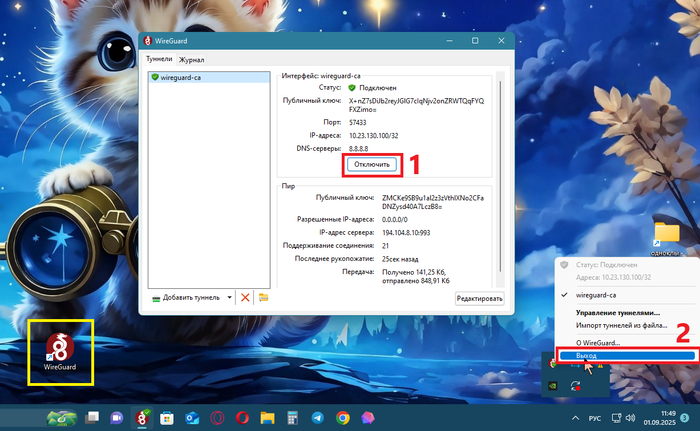Click the keepalive value 21
This screenshot has width=700, height=431.
385,246
